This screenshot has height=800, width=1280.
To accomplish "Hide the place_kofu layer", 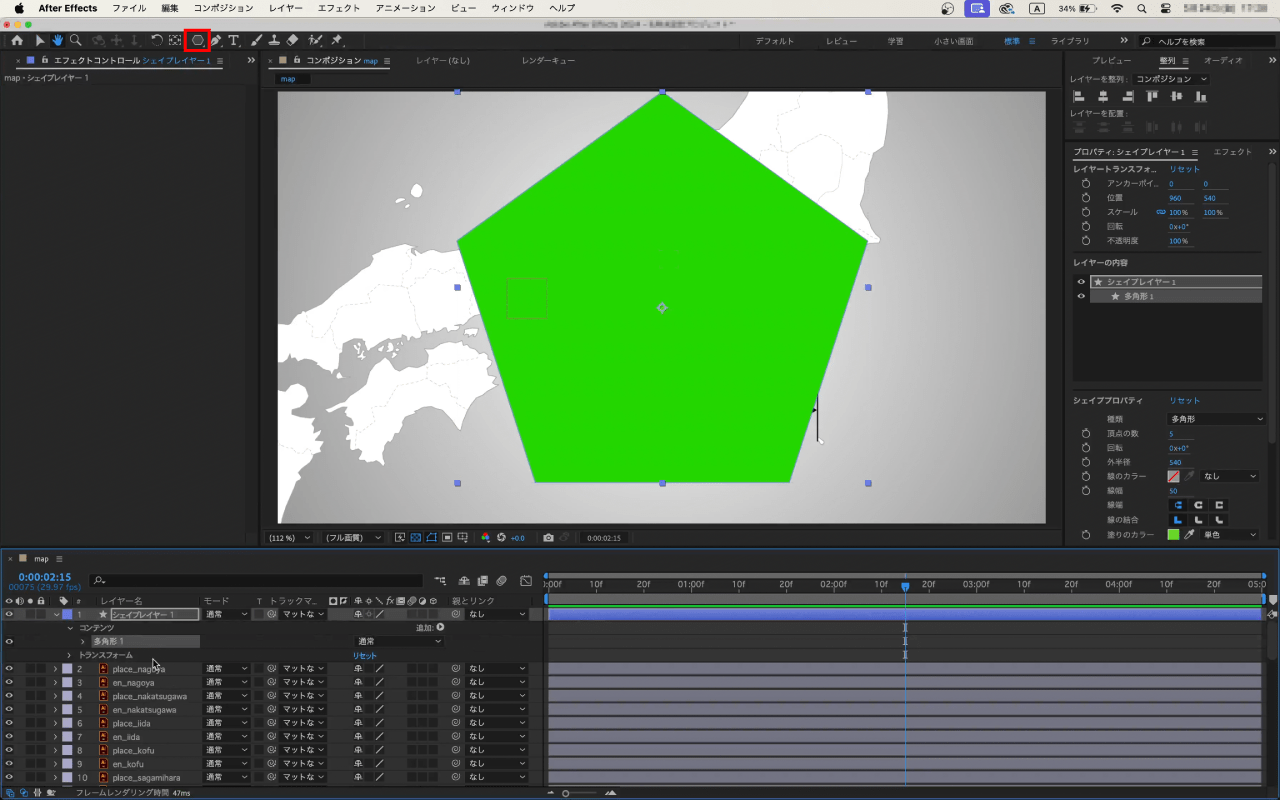I will pos(9,750).
